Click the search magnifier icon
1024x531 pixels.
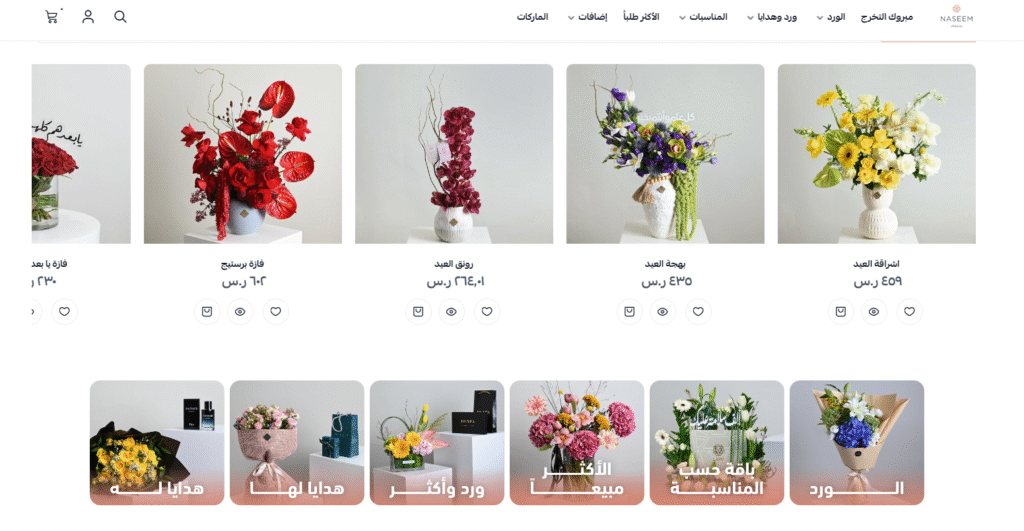[x=120, y=17]
